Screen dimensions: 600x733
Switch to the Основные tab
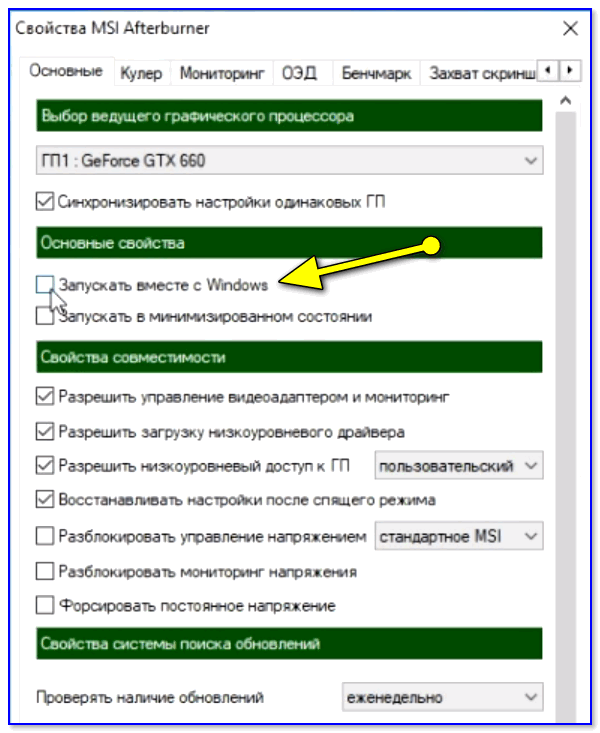(66, 71)
